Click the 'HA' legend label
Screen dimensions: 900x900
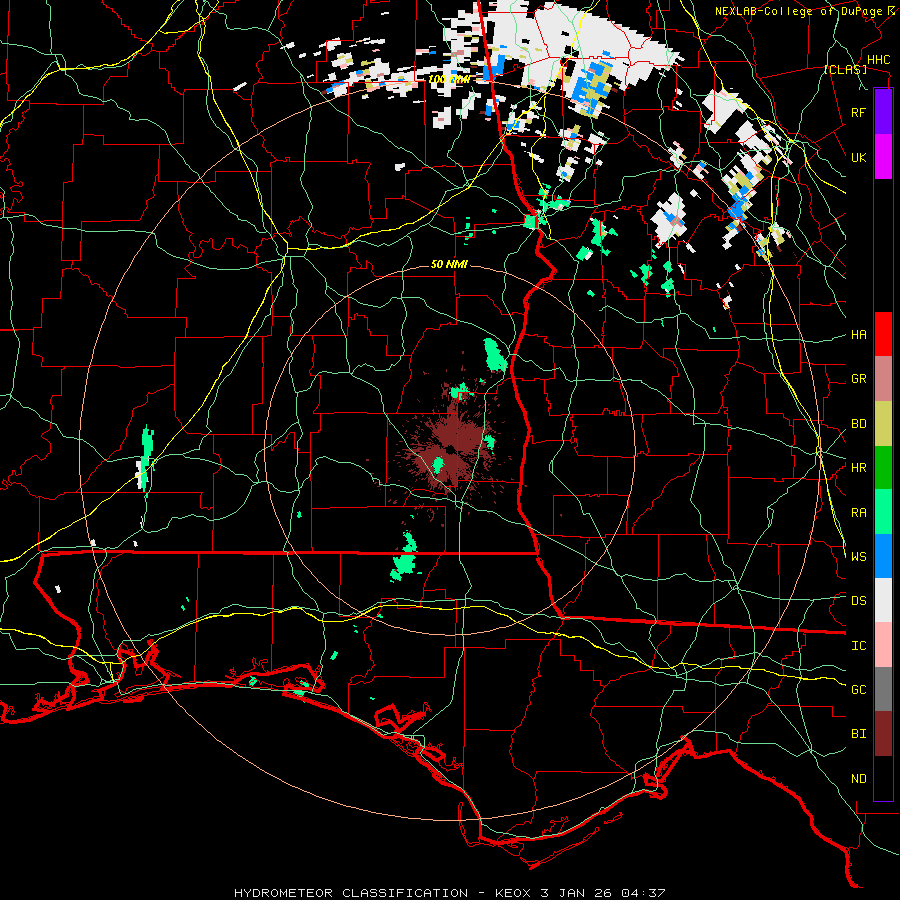[x=858, y=335]
